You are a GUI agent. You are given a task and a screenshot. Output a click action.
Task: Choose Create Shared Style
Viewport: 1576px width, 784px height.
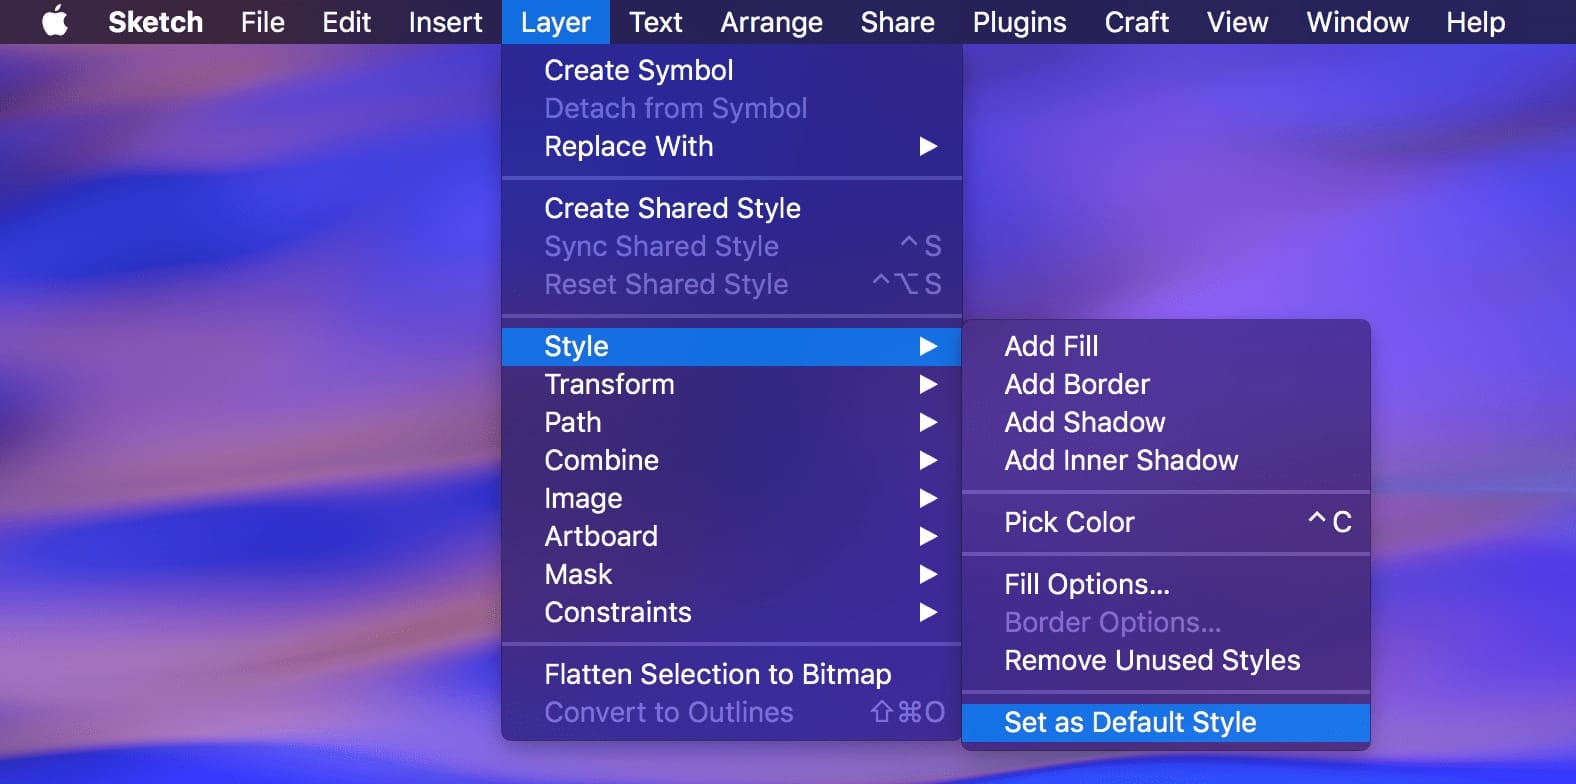732,208
